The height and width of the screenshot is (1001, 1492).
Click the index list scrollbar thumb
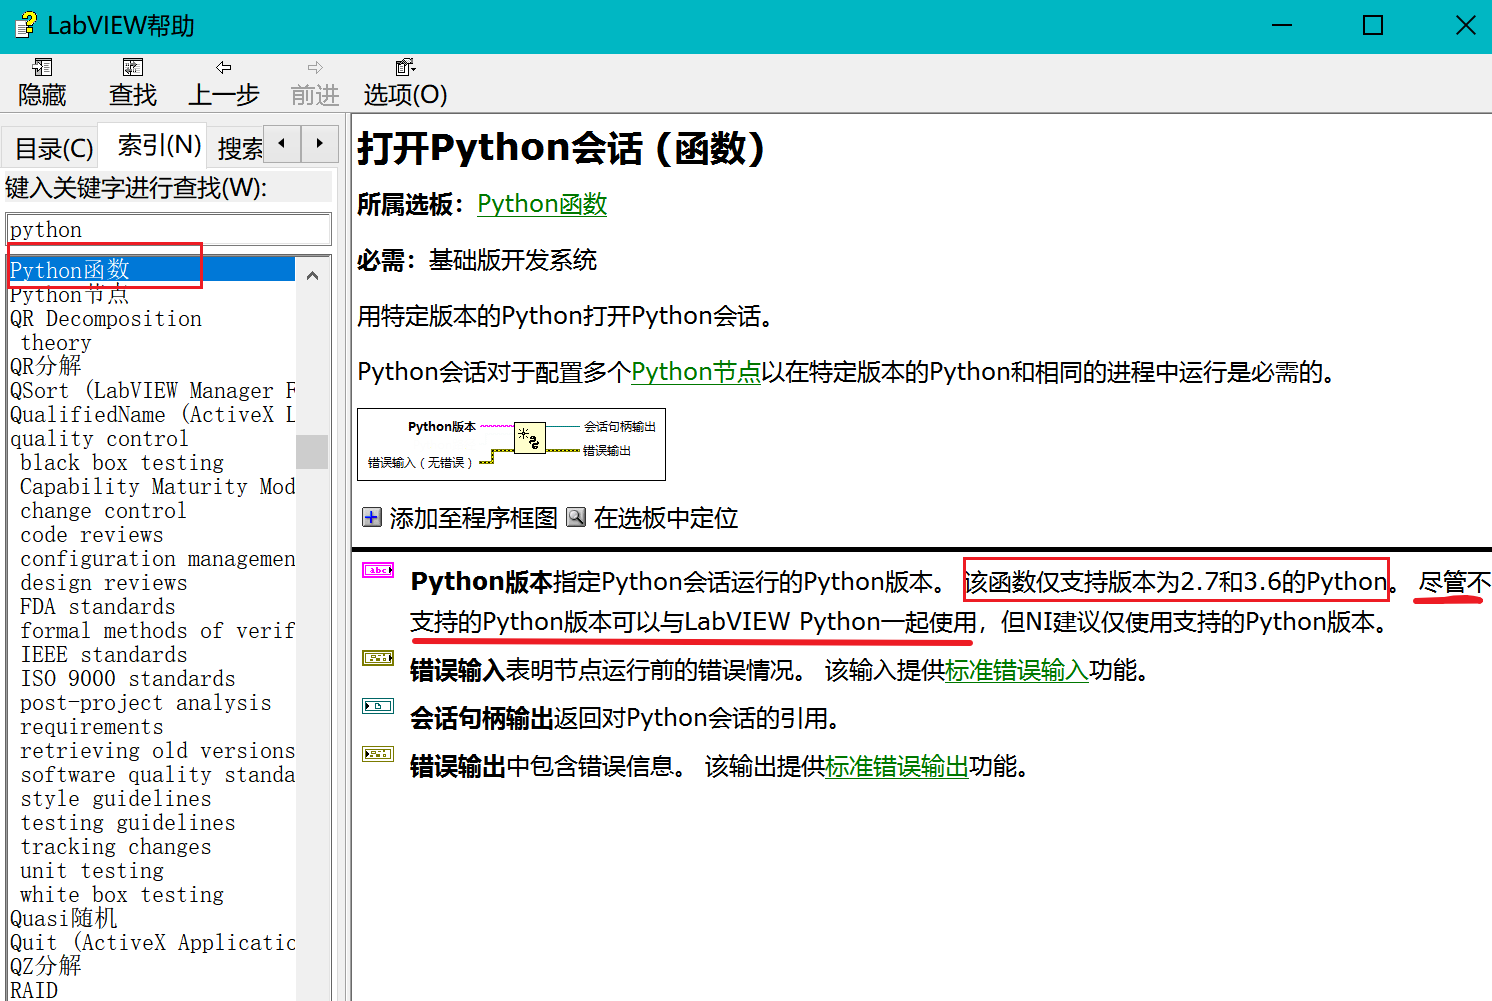pos(312,452)
